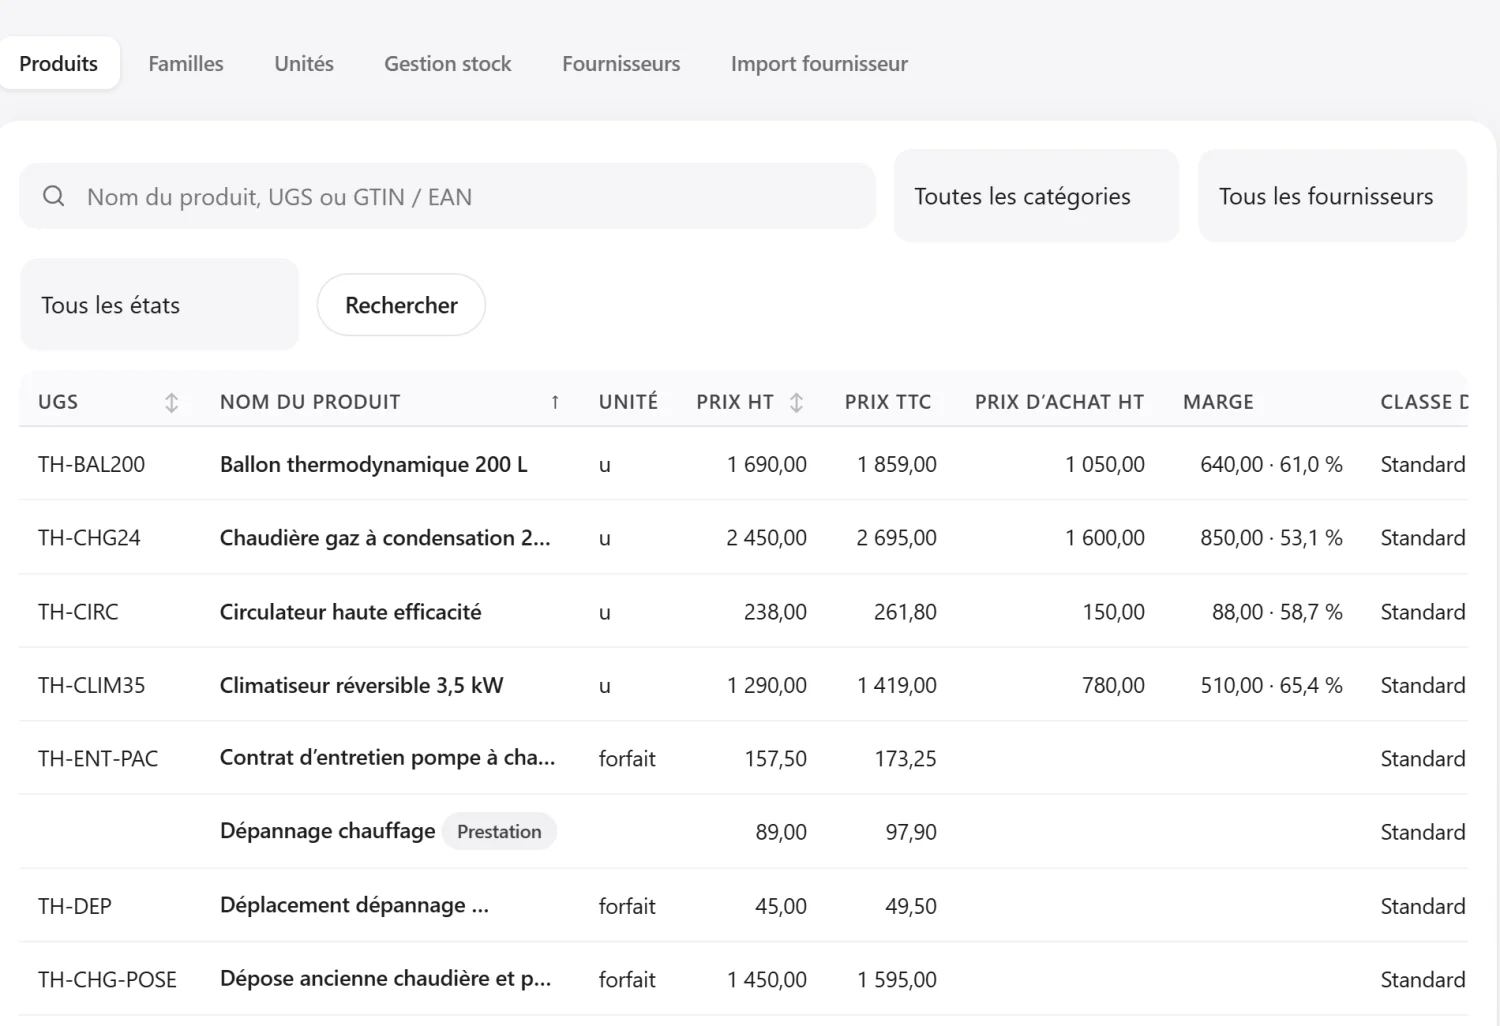
Task: Open the Import fournisseur tab
Action: click(819, 63)
